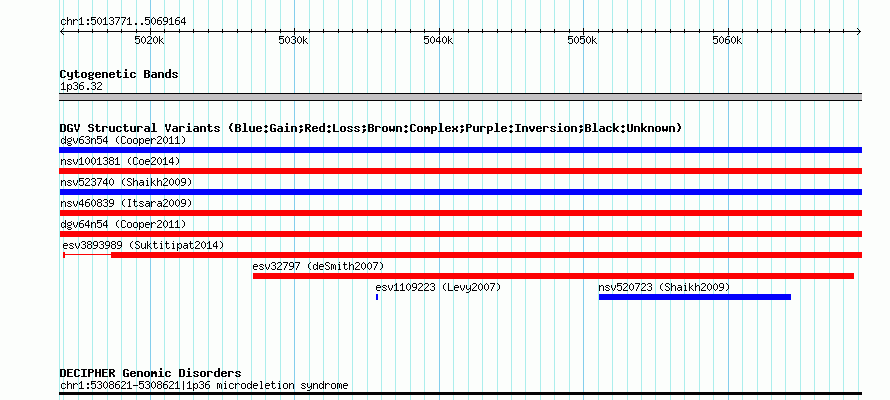Click the esv32797 (deSmith2007) label
The width and height of the screenshot is (890, 400).
click(318, 266)
